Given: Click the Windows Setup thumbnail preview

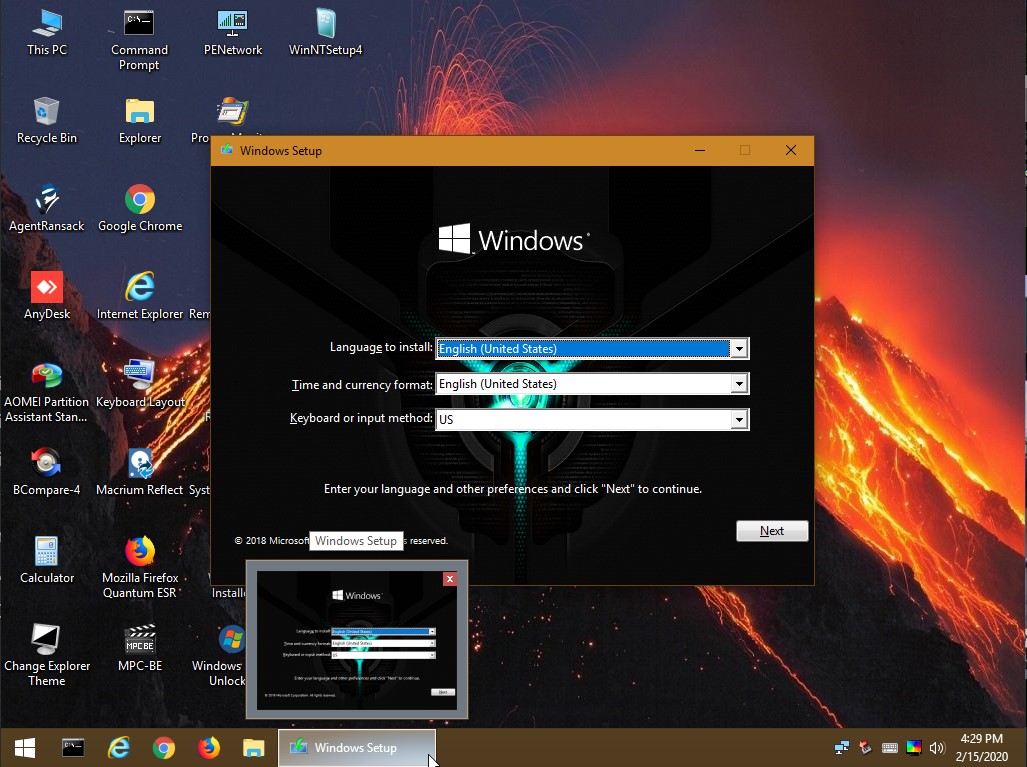Looking at the screenshot, I should pos(356,640).
